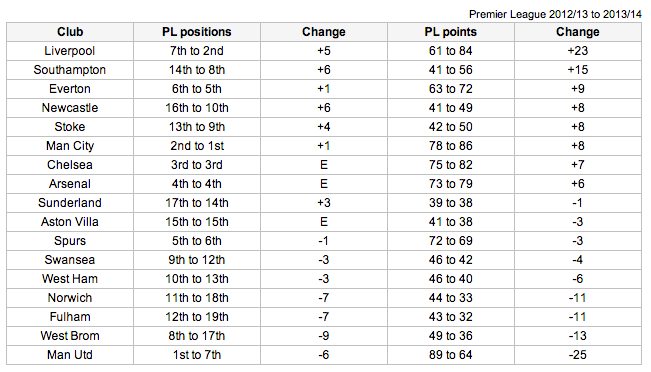The image size is (651, 372).
Task: Click the PL points column header
Action: [450, 32]
